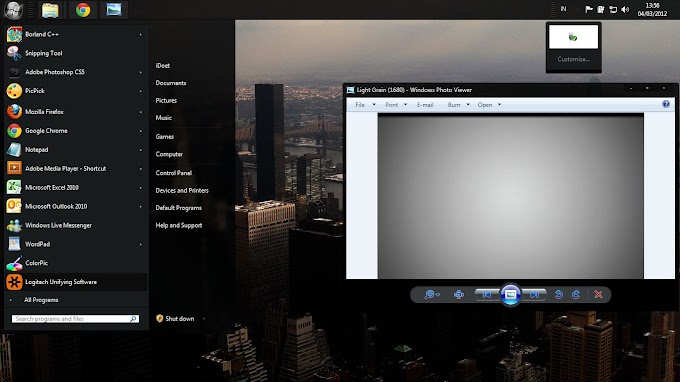The height and width of the screenshot is (382, 680).
Task: Launch Google Chrome from the taskbar
Action: 83,10
